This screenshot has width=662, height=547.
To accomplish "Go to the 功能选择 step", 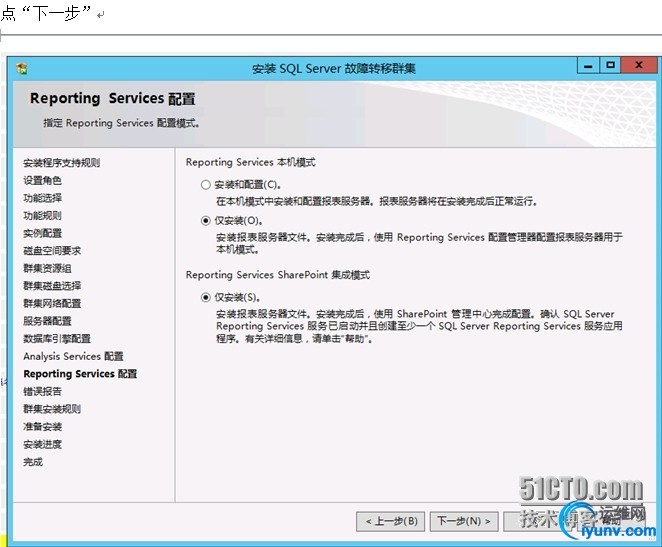I will [43, 198].
